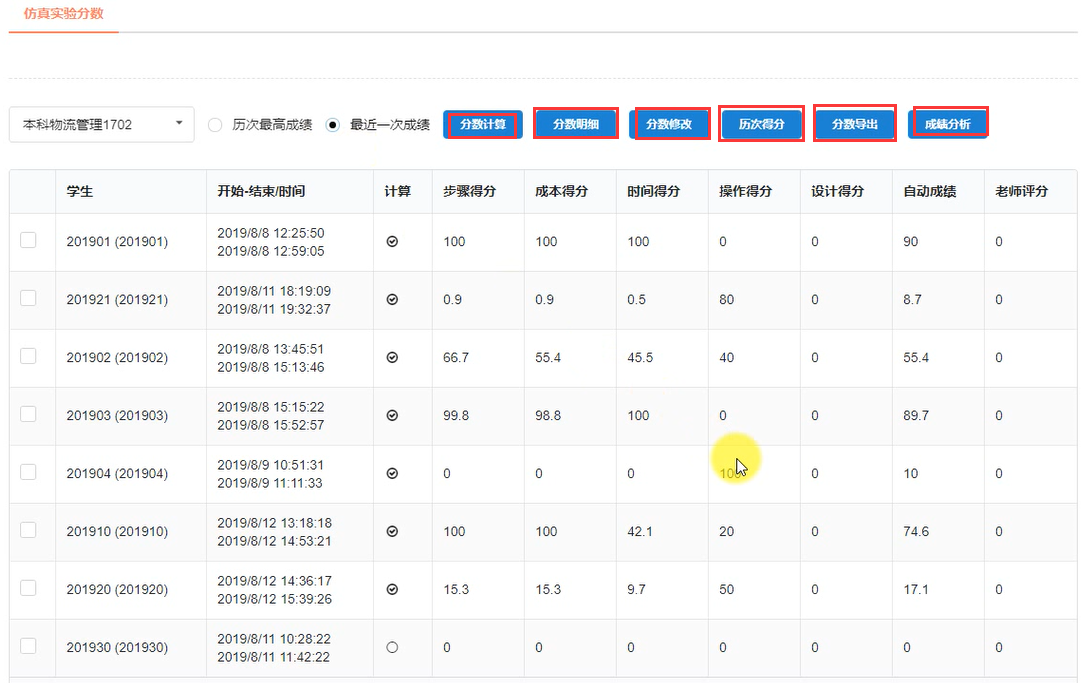The width and height of the screenshot is (1090, 683).
Task: Click the calculated check icon for student 201921
Action: coord(392,299)
